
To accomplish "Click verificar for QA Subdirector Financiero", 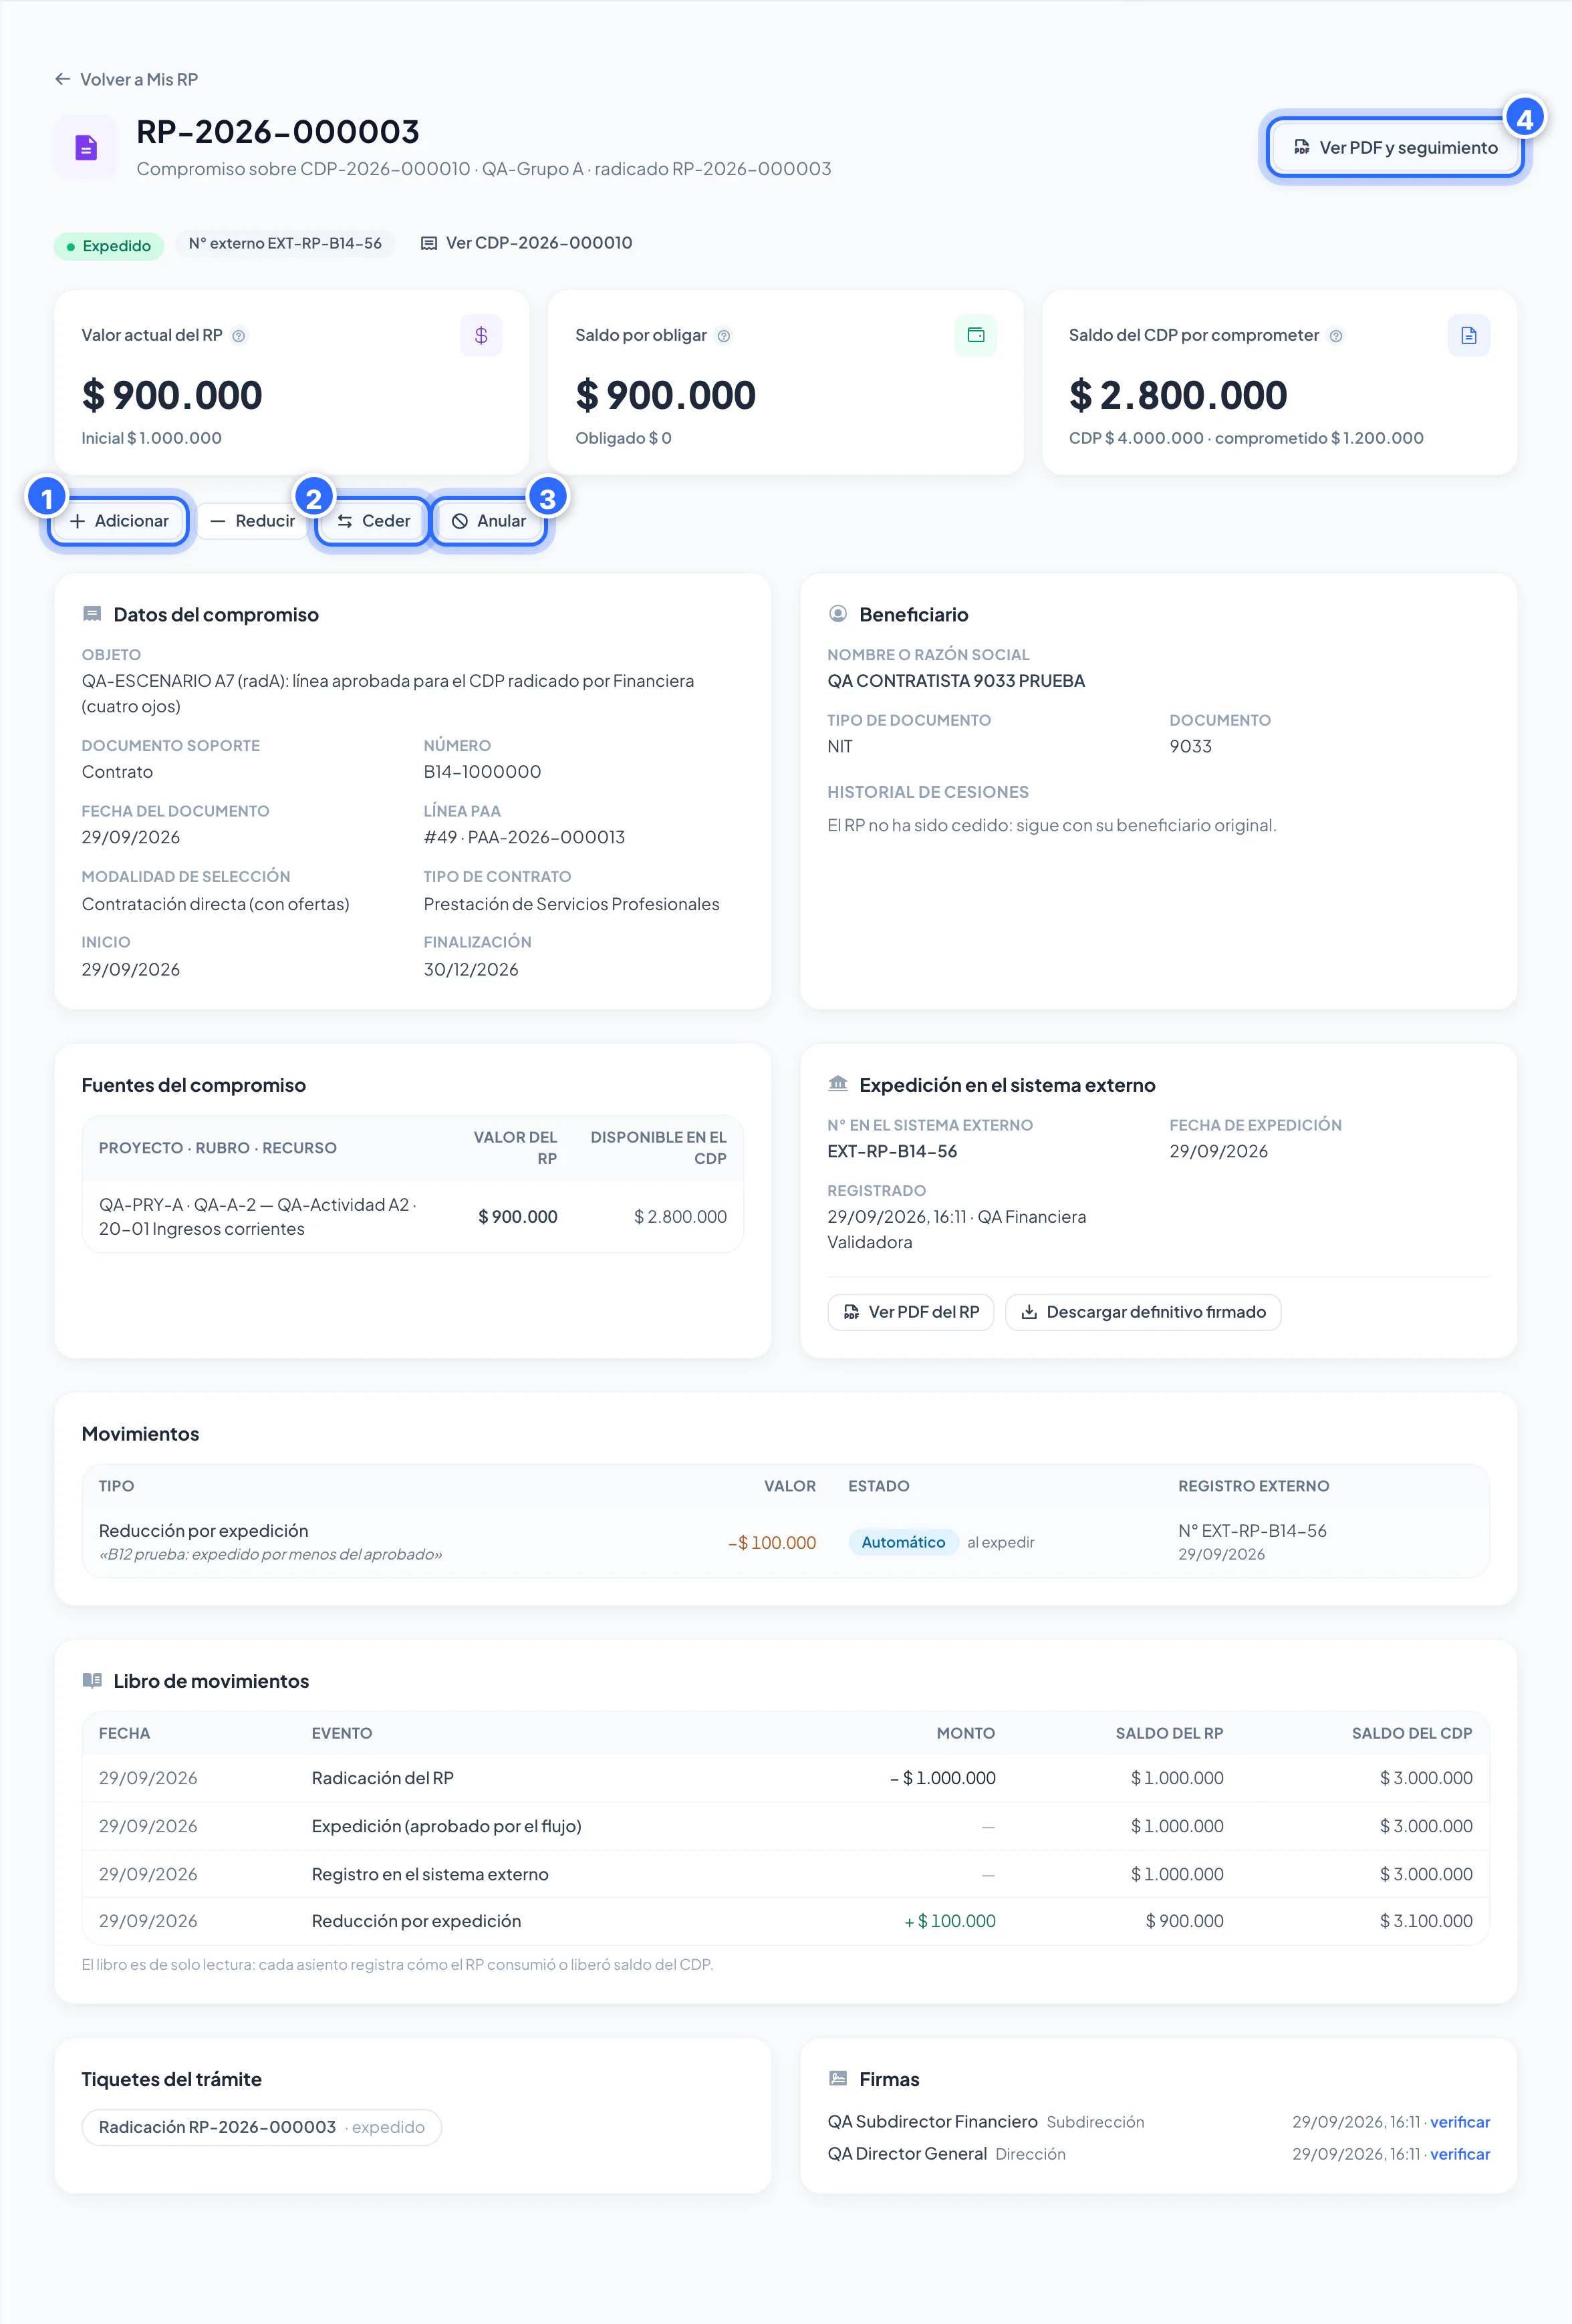I will pyautogui.click(x=1459, y=2122).
